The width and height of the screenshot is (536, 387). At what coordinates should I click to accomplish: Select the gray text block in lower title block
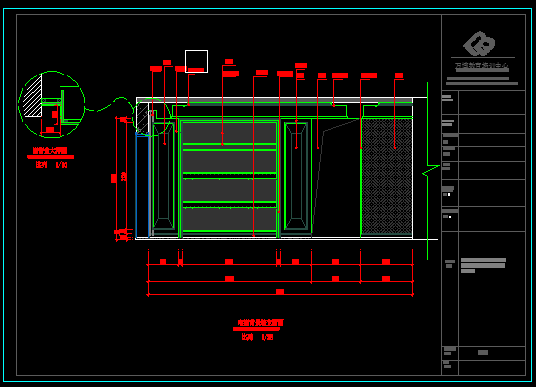tap(483, 265)
